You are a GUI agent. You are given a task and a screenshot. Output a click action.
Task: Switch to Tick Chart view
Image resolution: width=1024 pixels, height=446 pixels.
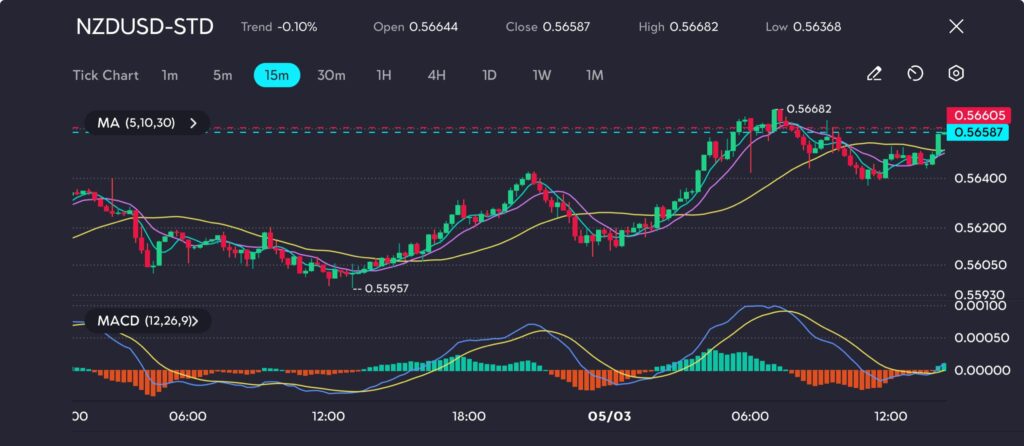105,75
